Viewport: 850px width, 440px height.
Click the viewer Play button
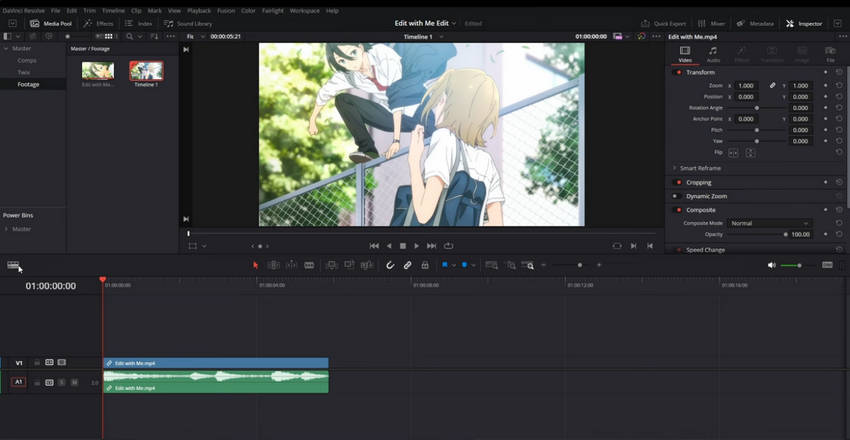pyautogui.click(x=417, y=246)
